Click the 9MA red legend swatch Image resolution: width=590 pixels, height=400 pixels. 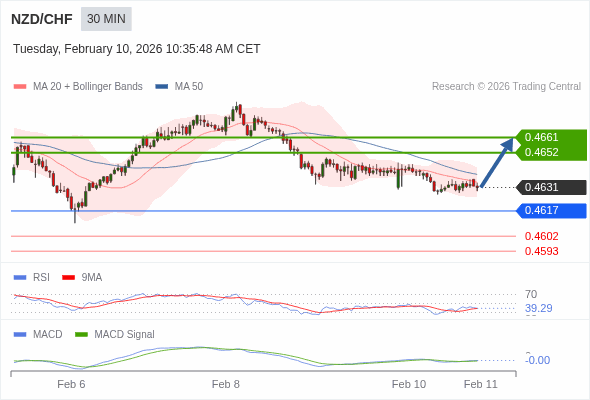pos(68,278)
